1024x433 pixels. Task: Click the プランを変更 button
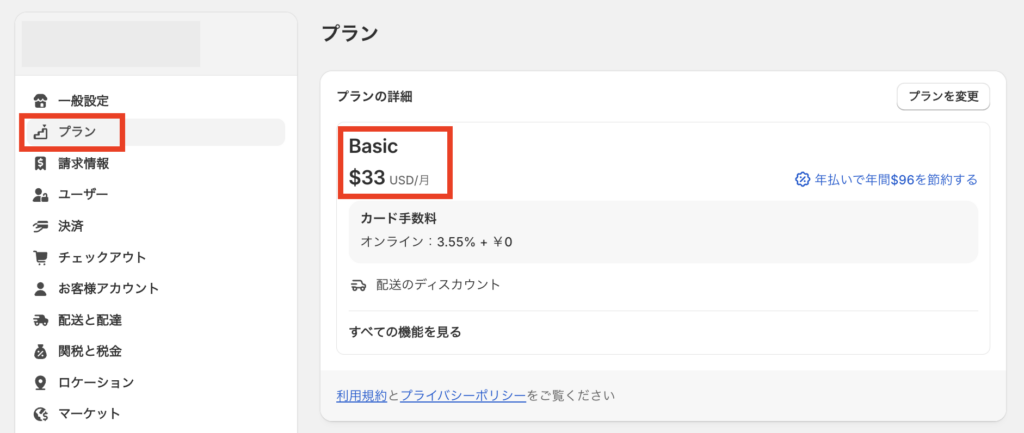(x=944, y=97)
